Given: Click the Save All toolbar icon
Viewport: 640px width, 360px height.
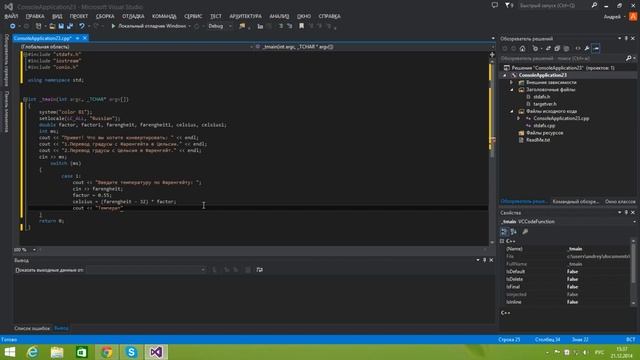Looking at the screenshot, I should [x=70, y=26].
